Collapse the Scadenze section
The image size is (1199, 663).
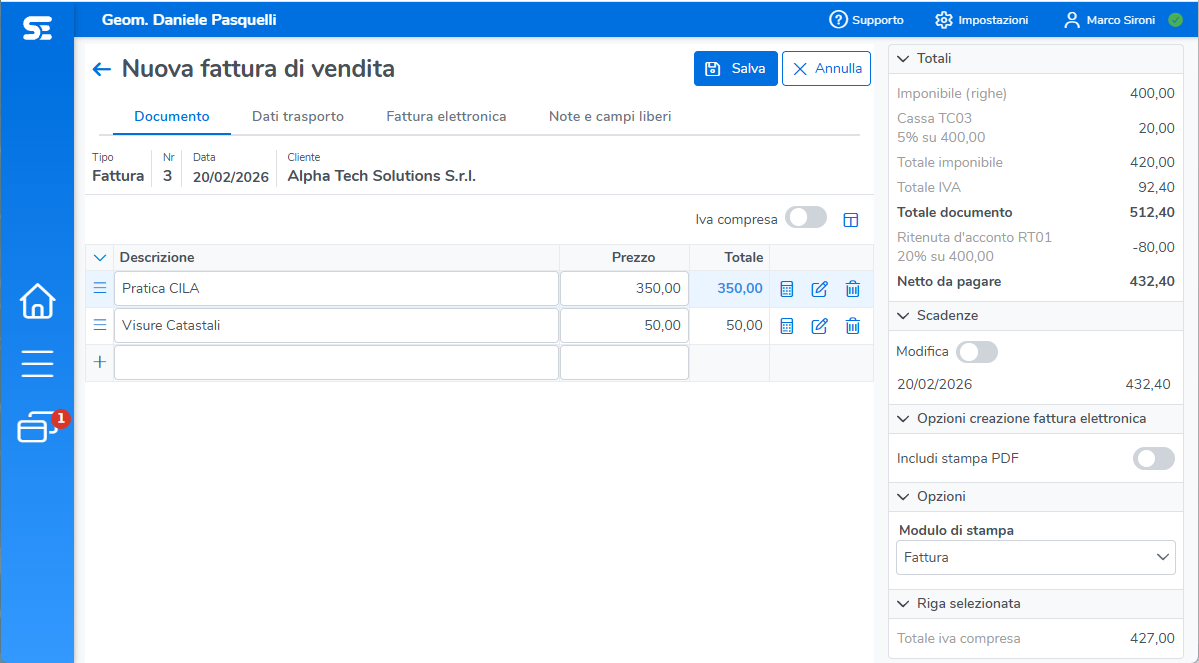[903, 316]
